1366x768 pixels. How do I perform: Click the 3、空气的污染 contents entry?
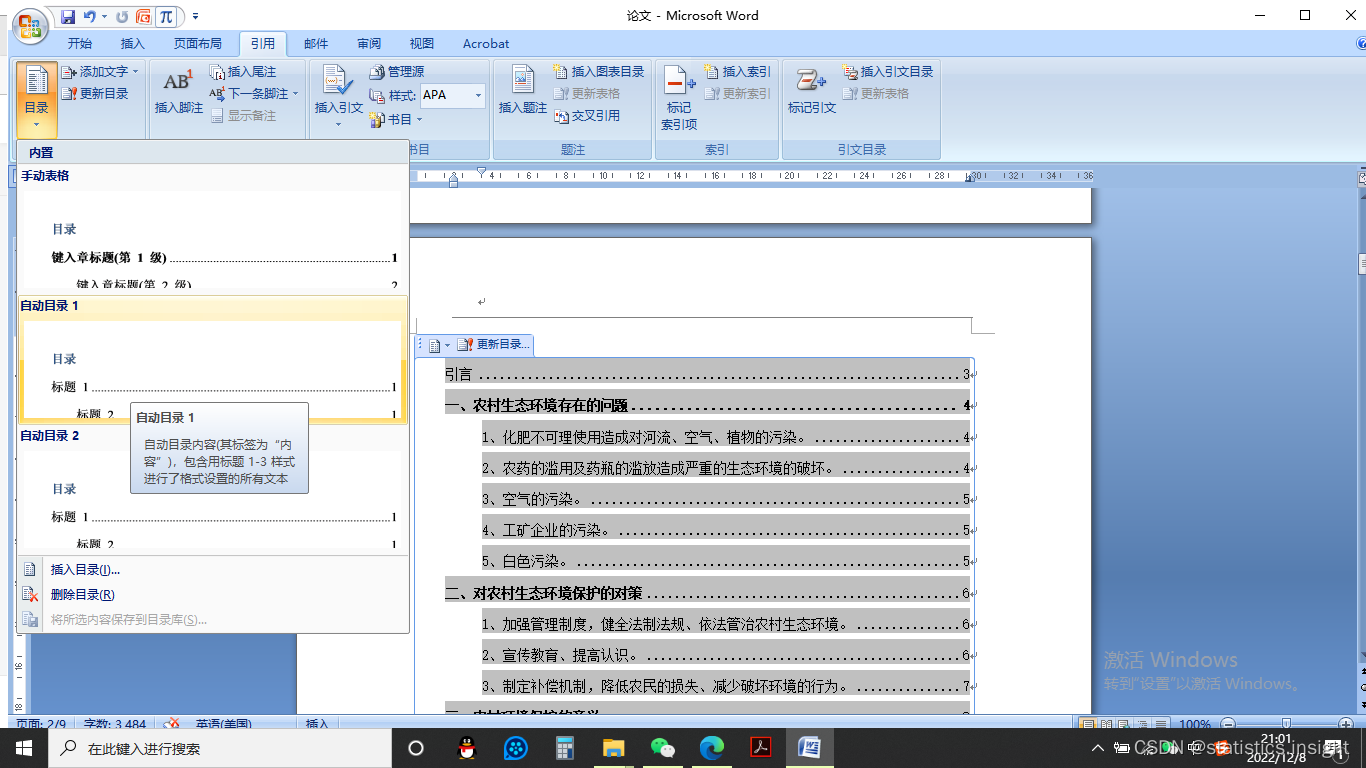726,499
